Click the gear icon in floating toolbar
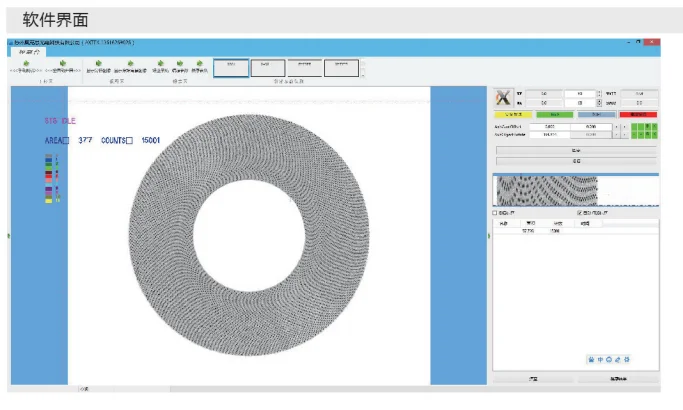This screenshot has width=683, height=410. (627, 360)
